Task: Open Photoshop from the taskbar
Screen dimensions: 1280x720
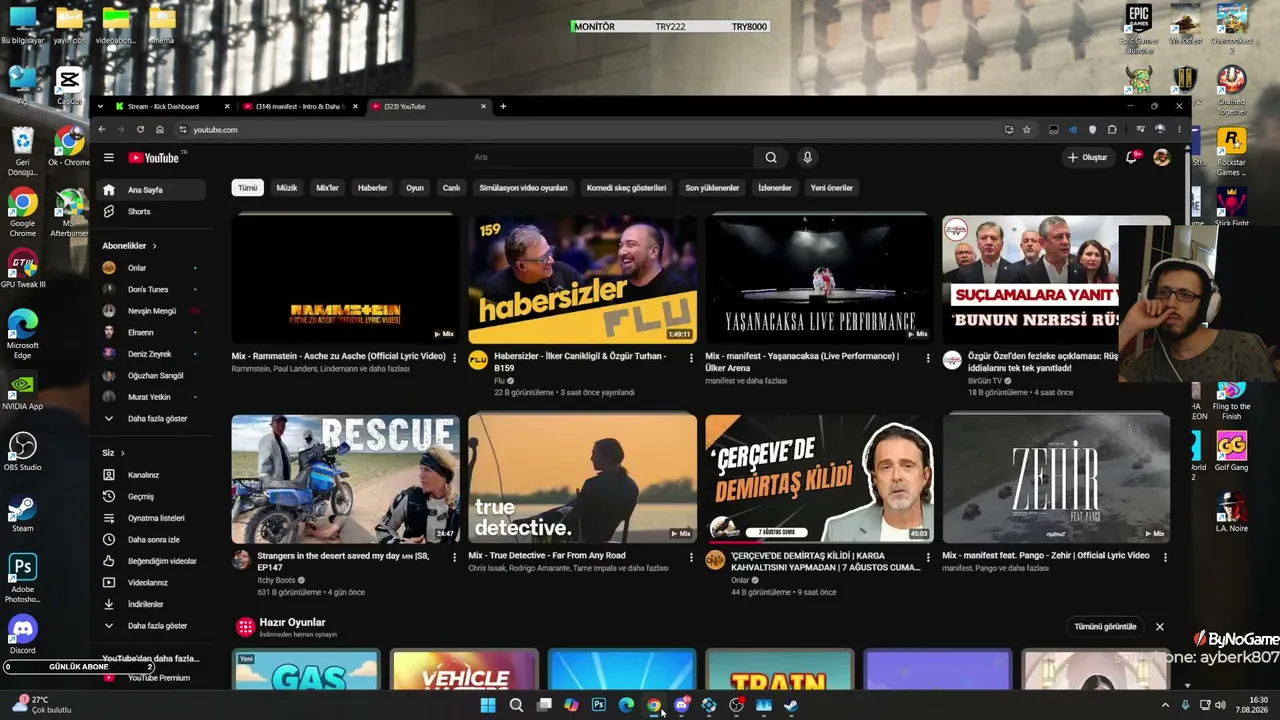Action: click(x=598, y=705)
